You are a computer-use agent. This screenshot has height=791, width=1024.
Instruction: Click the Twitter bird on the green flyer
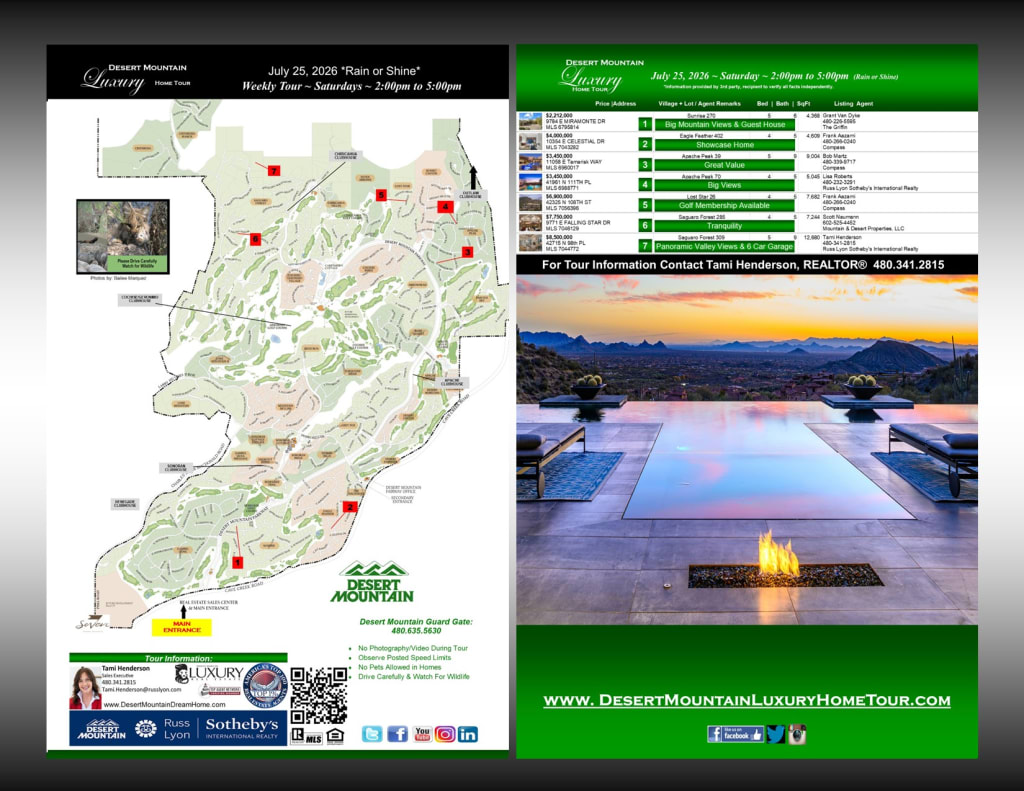point(775,734)
